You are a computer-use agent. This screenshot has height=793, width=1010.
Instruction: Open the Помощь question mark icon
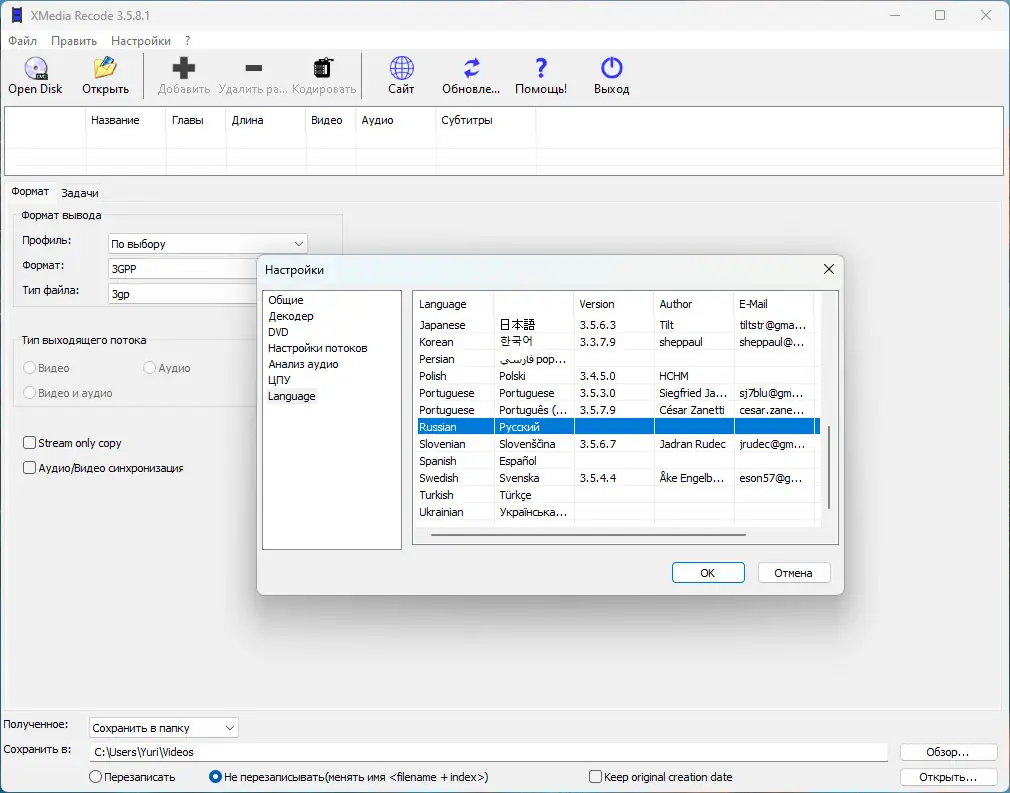point(541,69)
